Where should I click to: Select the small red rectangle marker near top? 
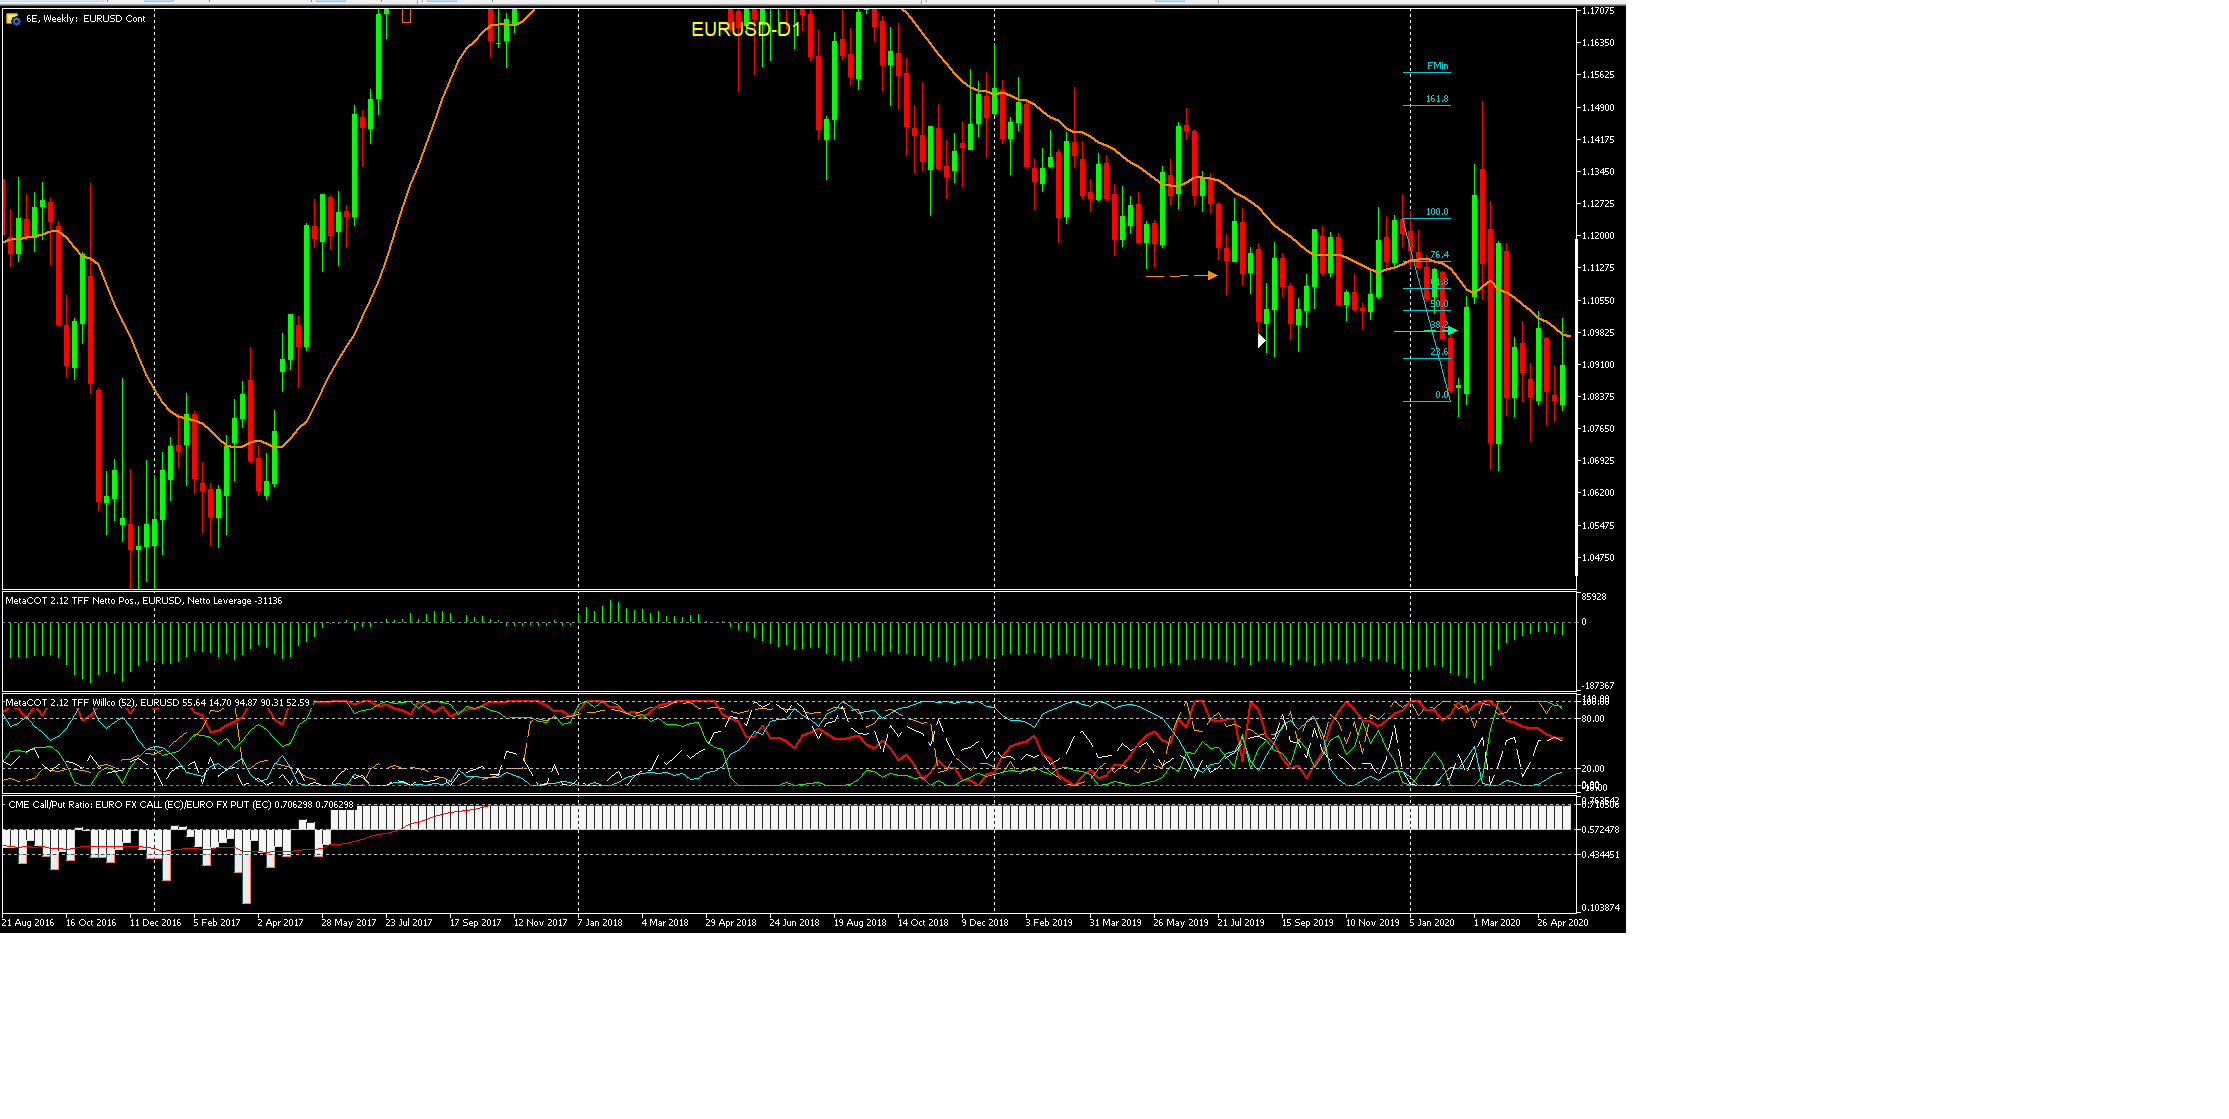[x=407, y=16]
